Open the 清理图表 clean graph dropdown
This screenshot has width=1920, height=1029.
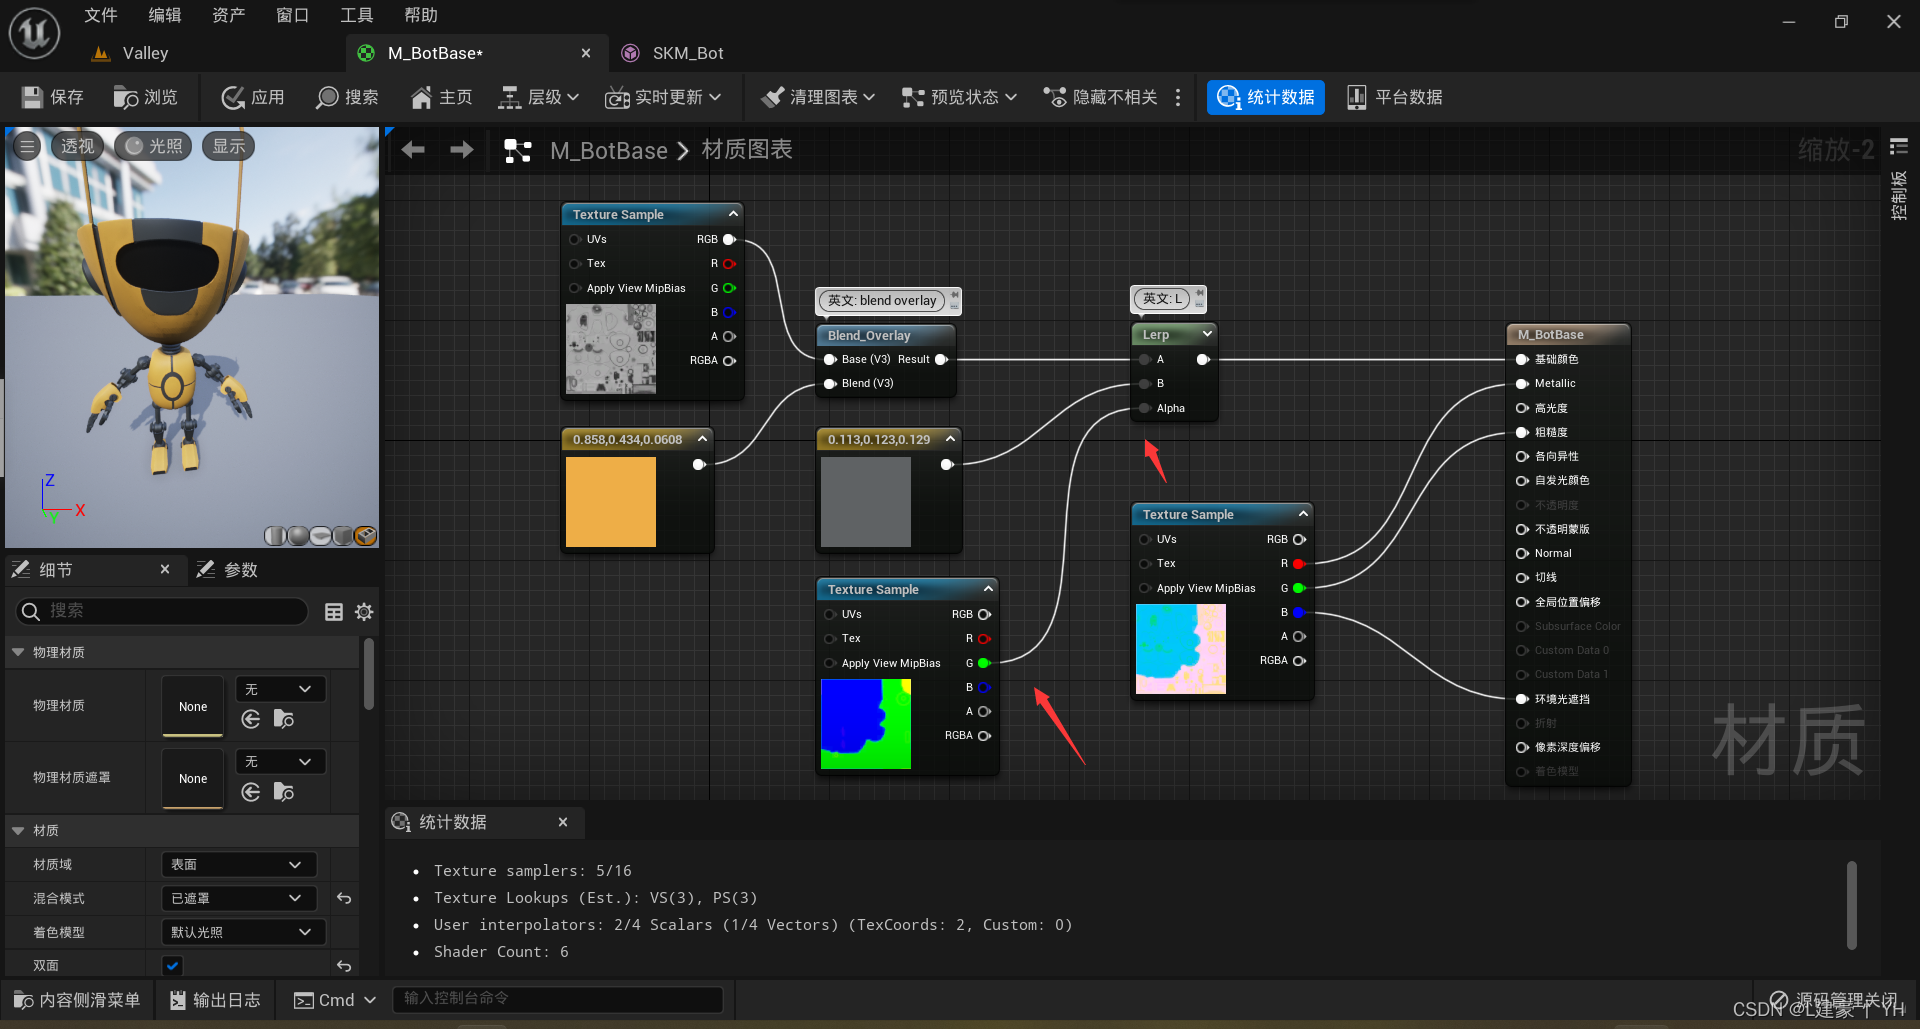[818, 97]
